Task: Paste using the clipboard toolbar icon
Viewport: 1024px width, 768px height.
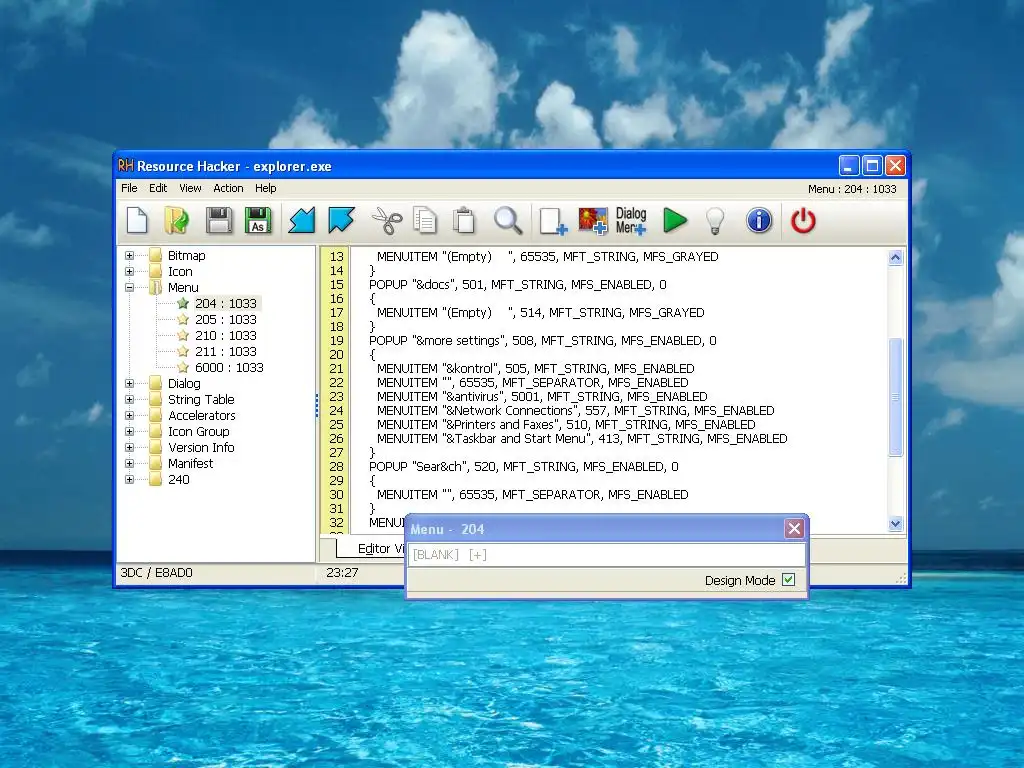Action: pyautogui.click(x=464, y=220)
